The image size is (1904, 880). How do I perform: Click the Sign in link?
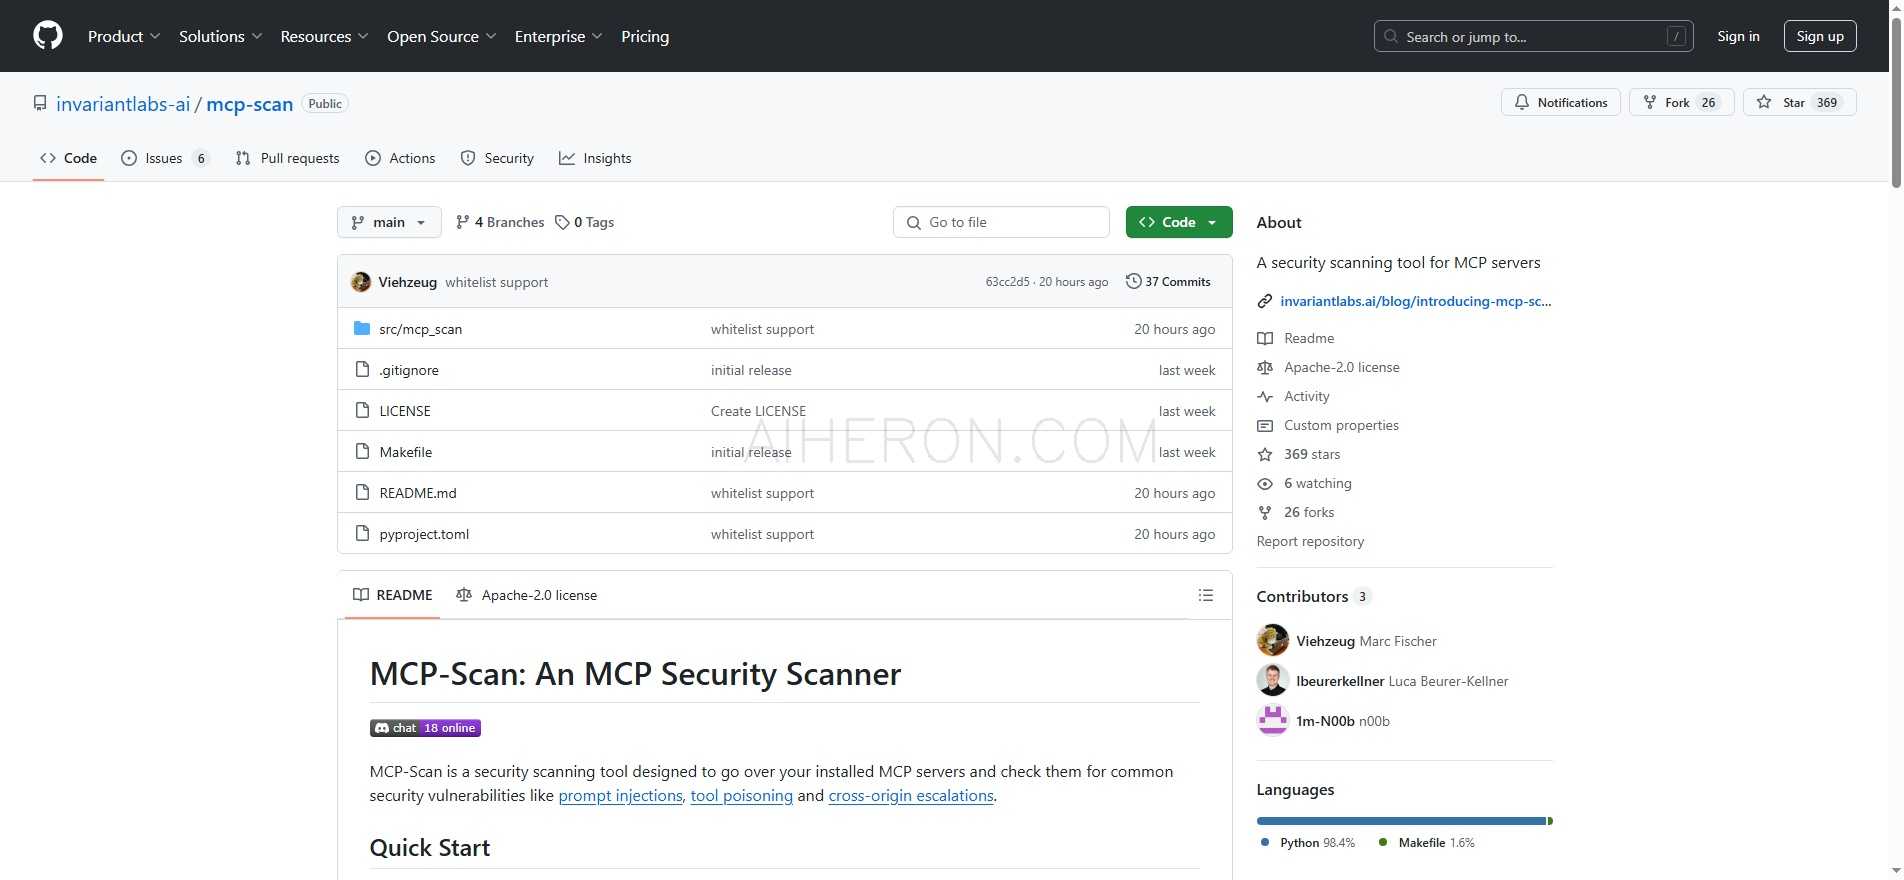1738,36
